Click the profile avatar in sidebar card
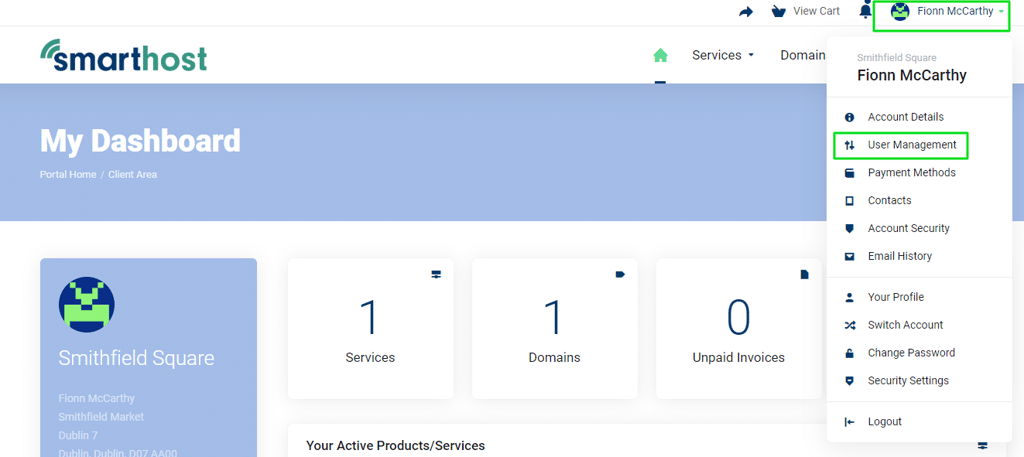The width and height of the screenshot is (1024, 457). point(87,304)
